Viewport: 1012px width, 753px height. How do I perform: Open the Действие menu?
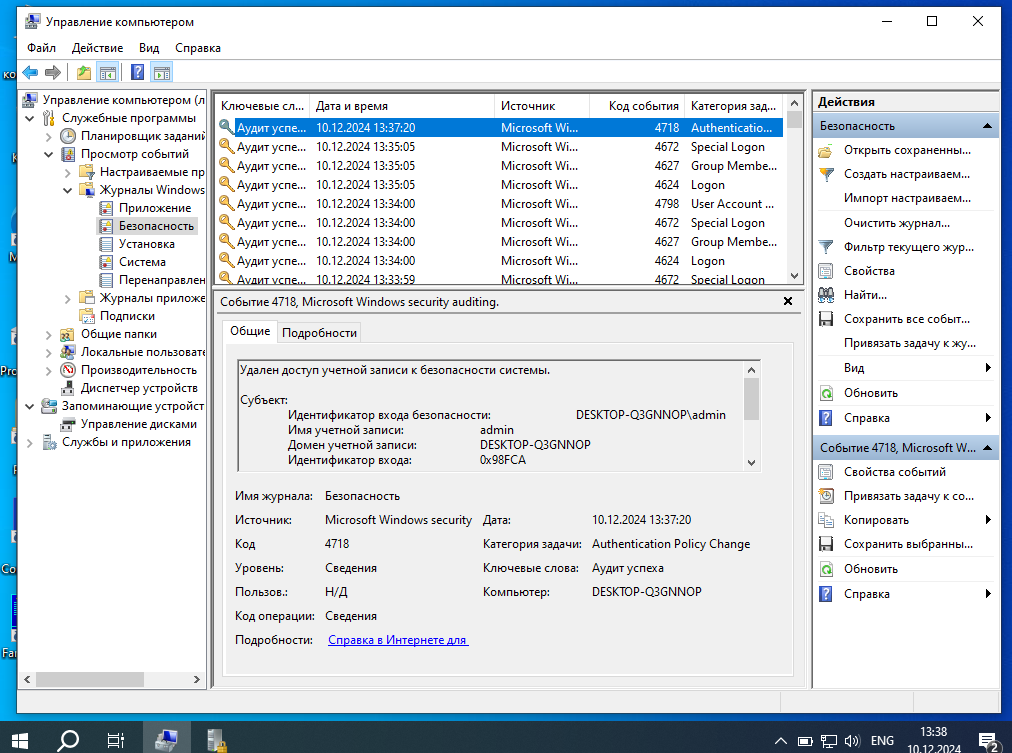(97, 48)
